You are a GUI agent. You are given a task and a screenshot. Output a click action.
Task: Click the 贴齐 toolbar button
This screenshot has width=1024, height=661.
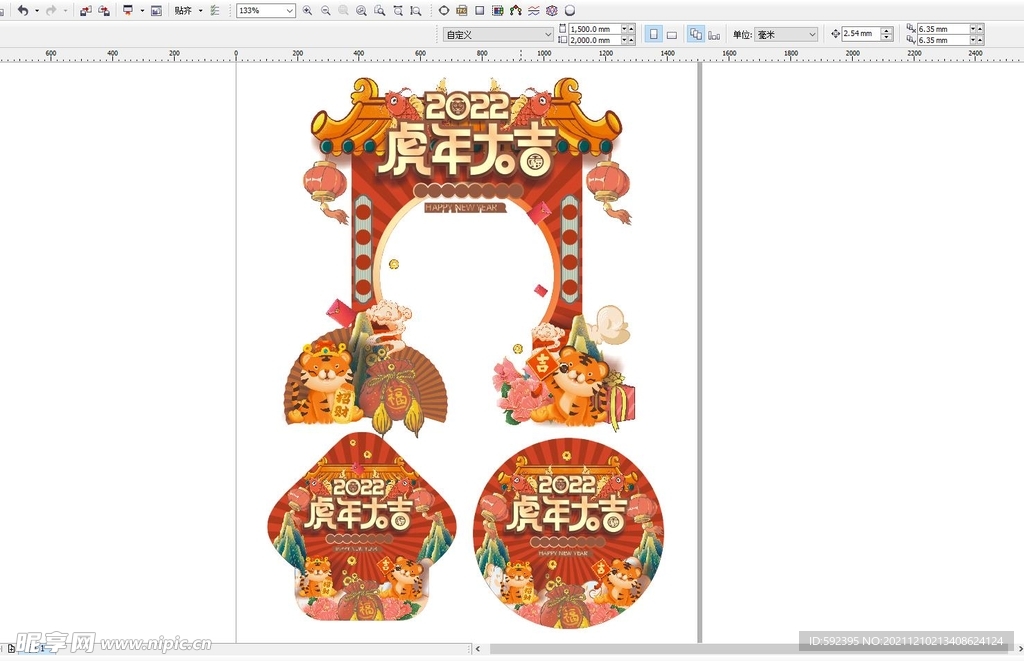coord(183,10)
